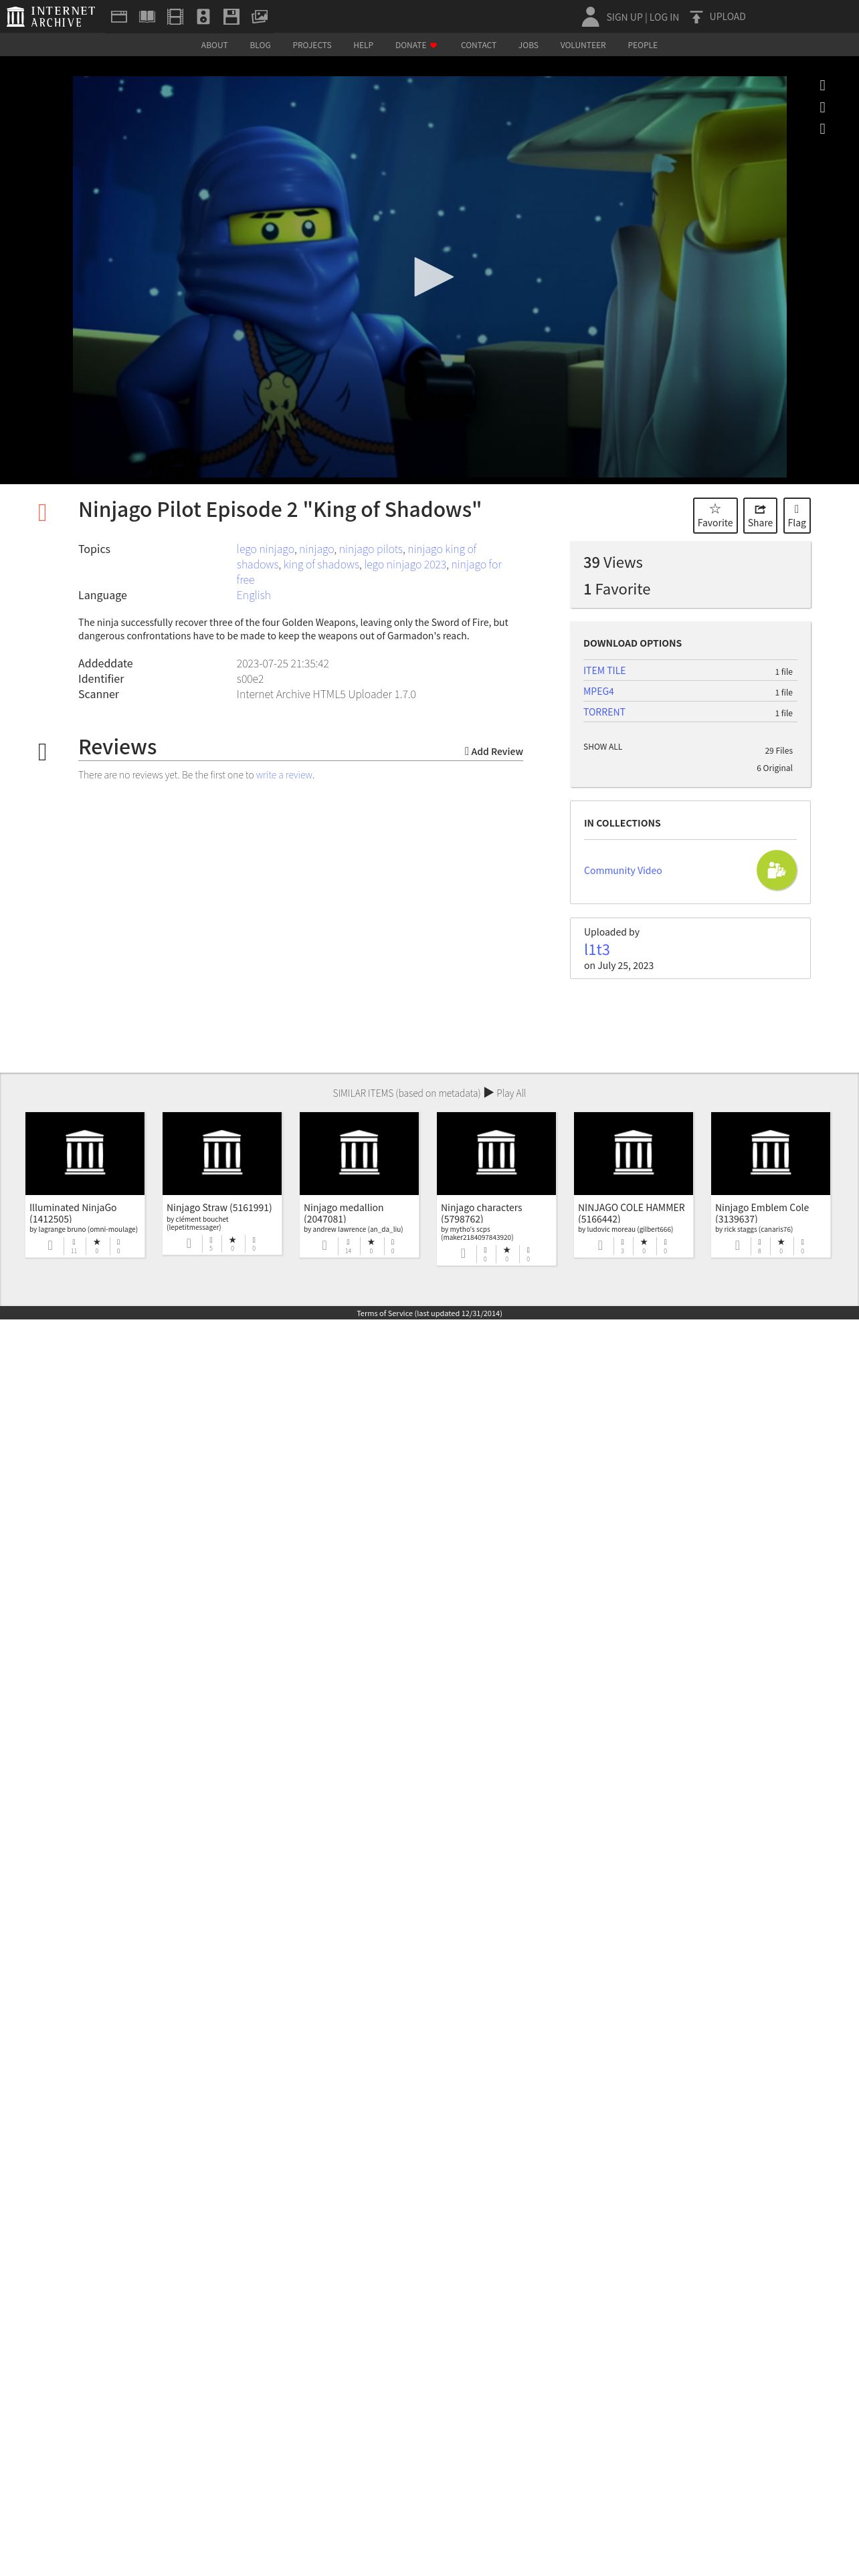The width and height of the screenshot is (859, 2576).
Task: Download the TORRENT file
Action: pyautogui.click(x=604, y=713)
